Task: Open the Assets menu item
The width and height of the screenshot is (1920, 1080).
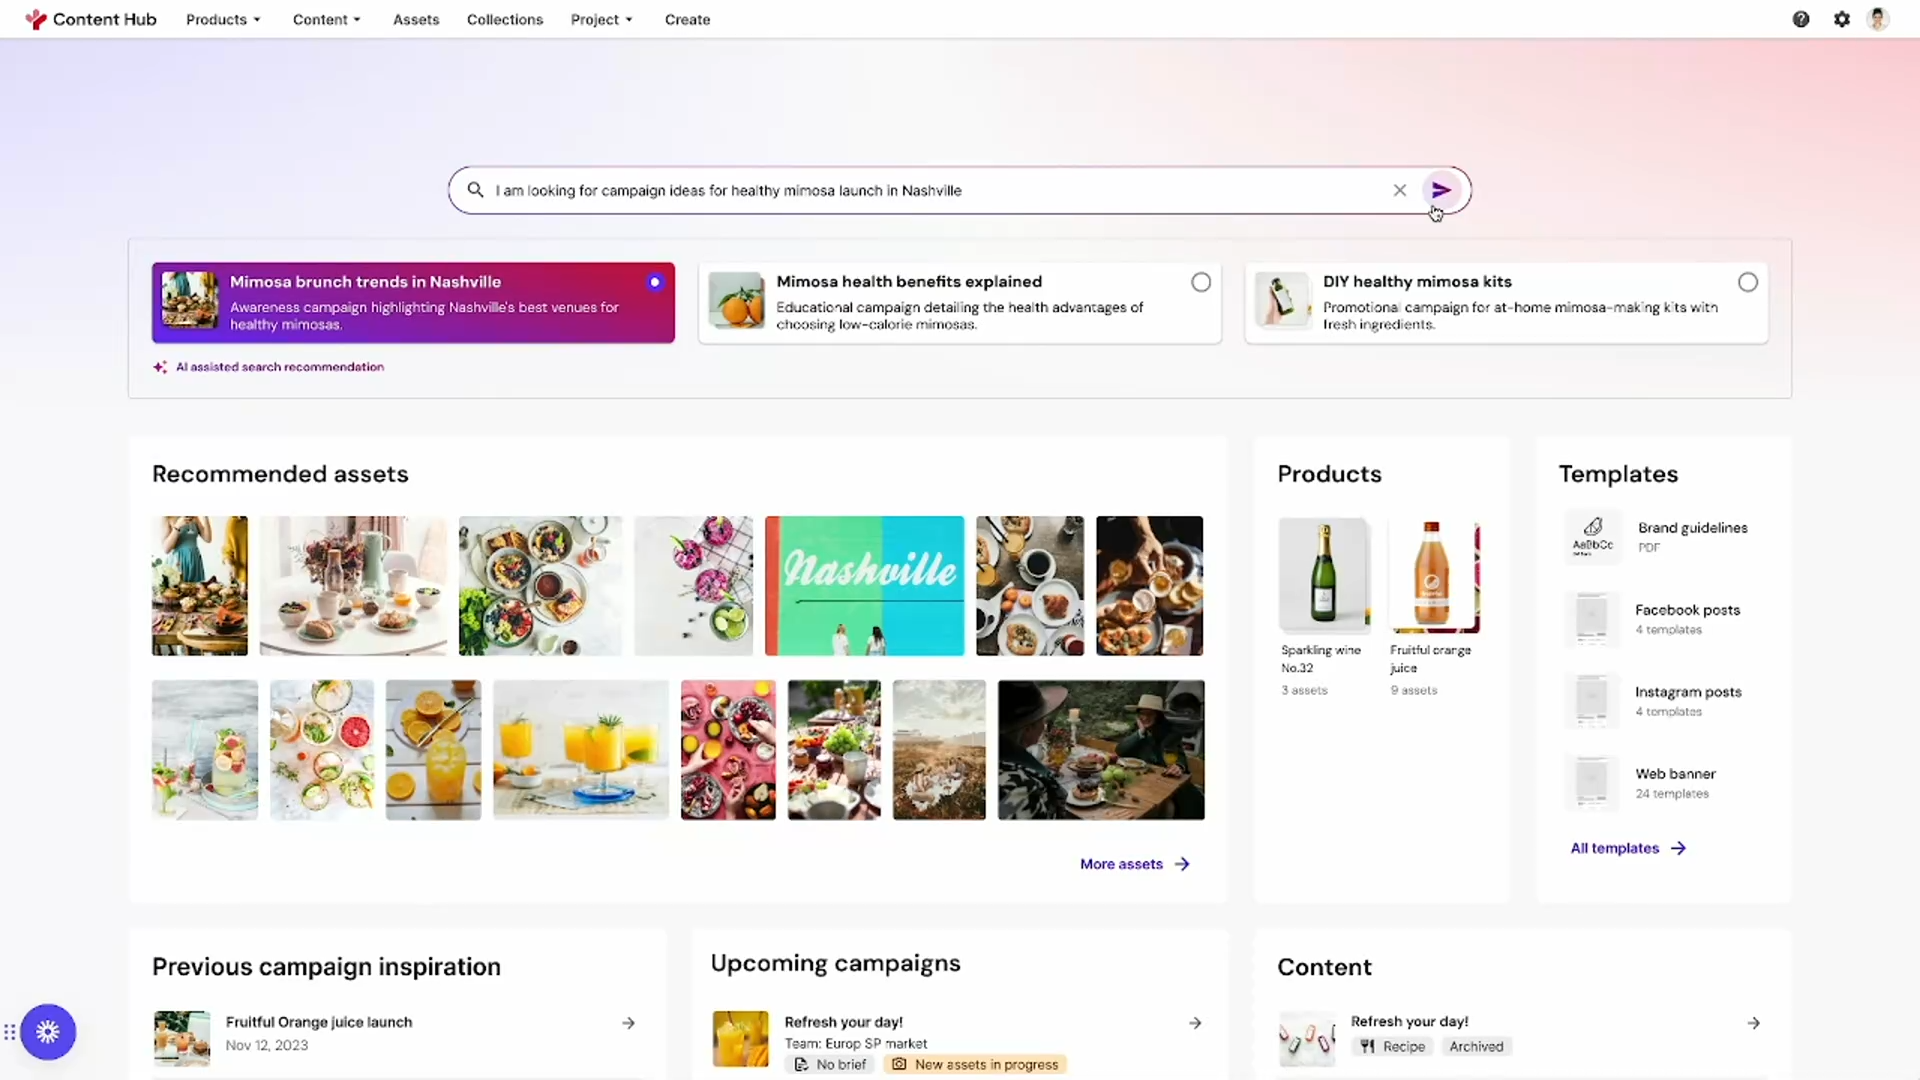Action: 416,19
